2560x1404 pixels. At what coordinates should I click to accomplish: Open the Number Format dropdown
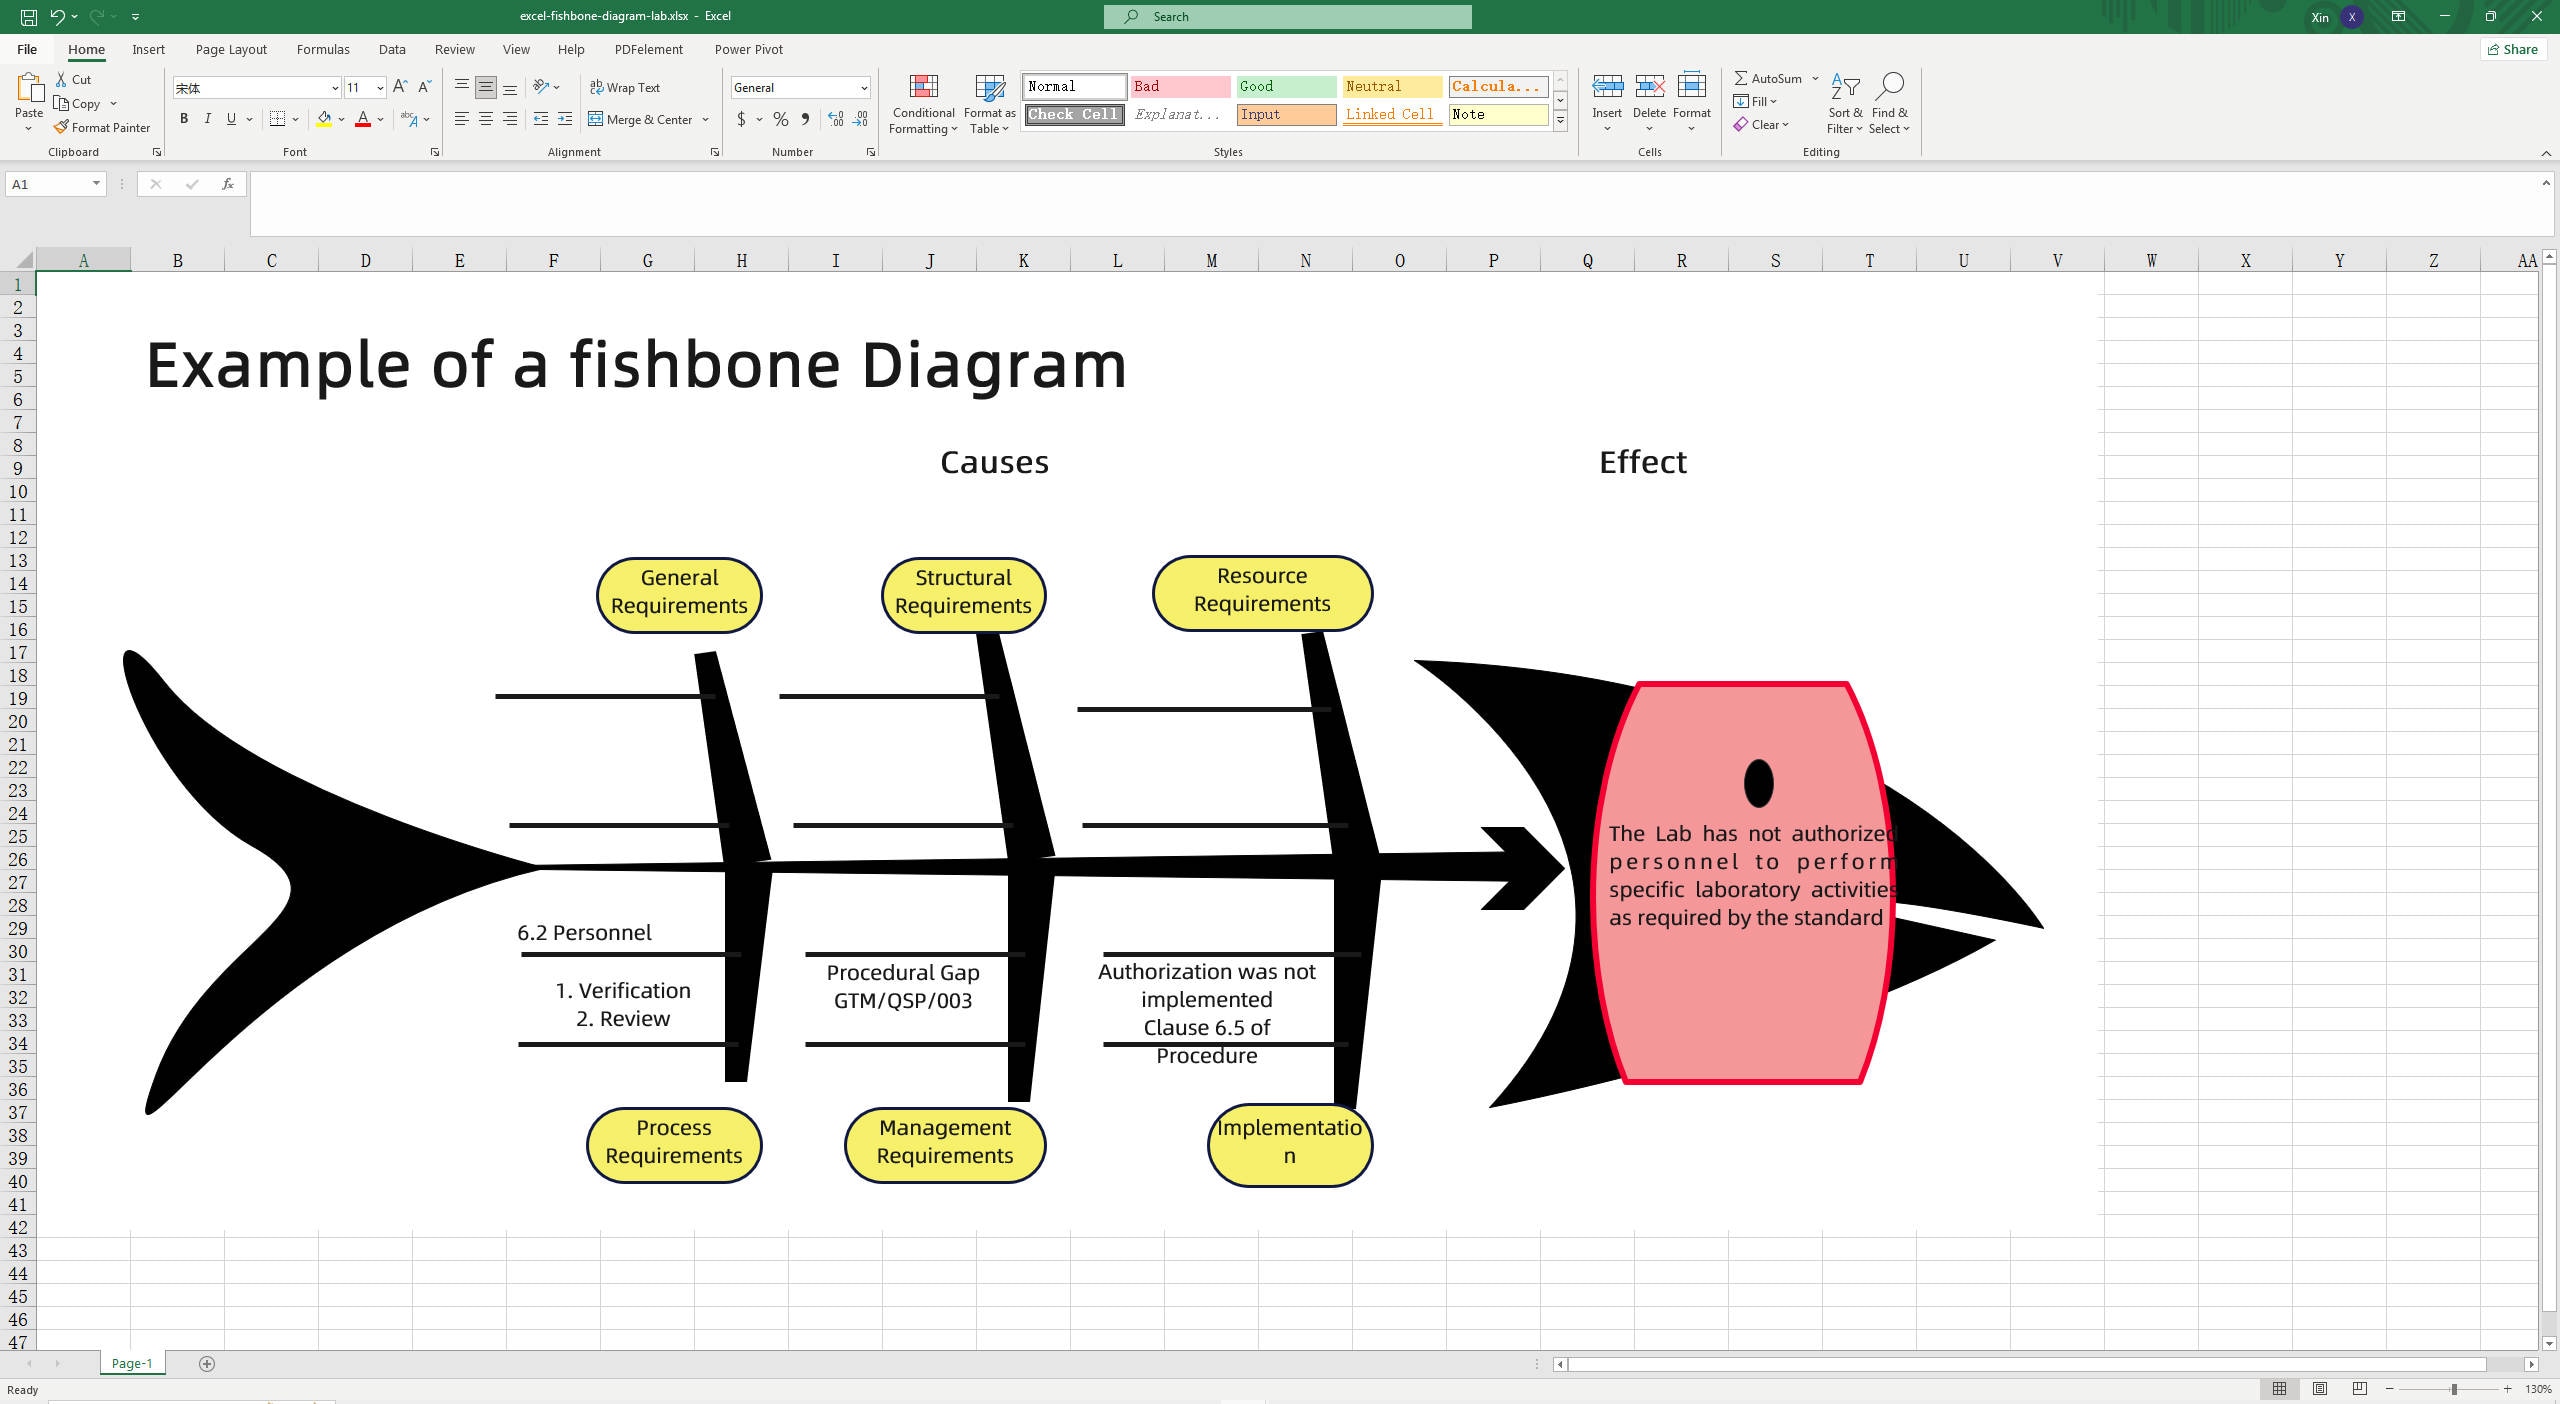pyautogui.click(x=862, y=87)
